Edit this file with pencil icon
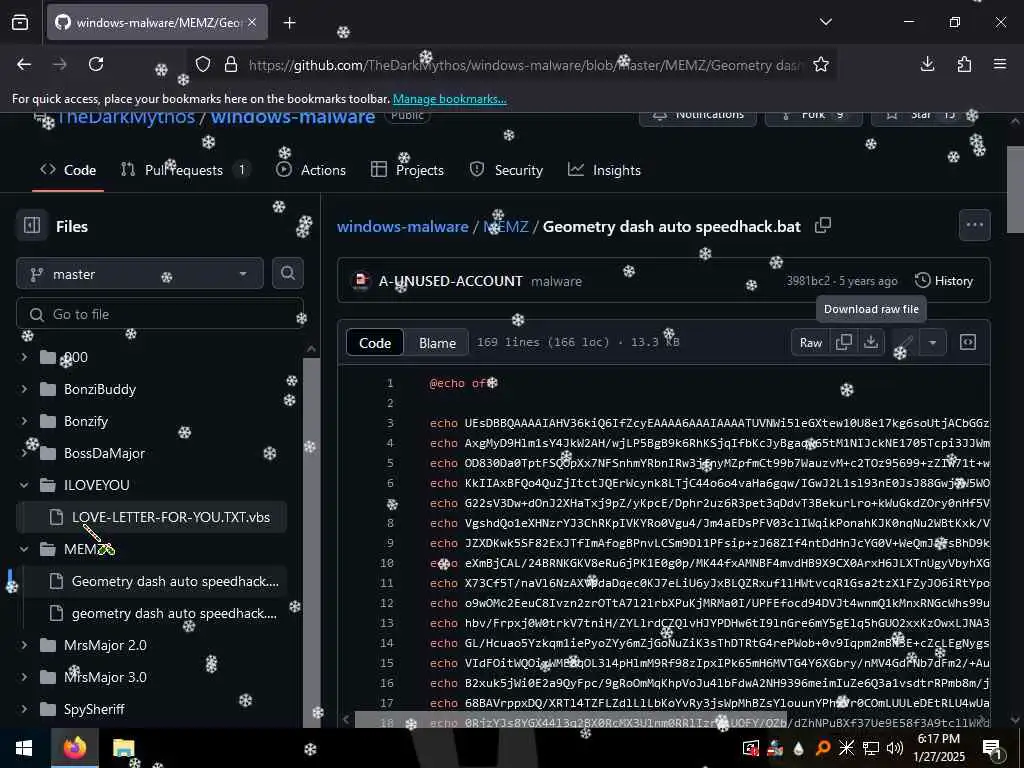 tap(904, 342)
